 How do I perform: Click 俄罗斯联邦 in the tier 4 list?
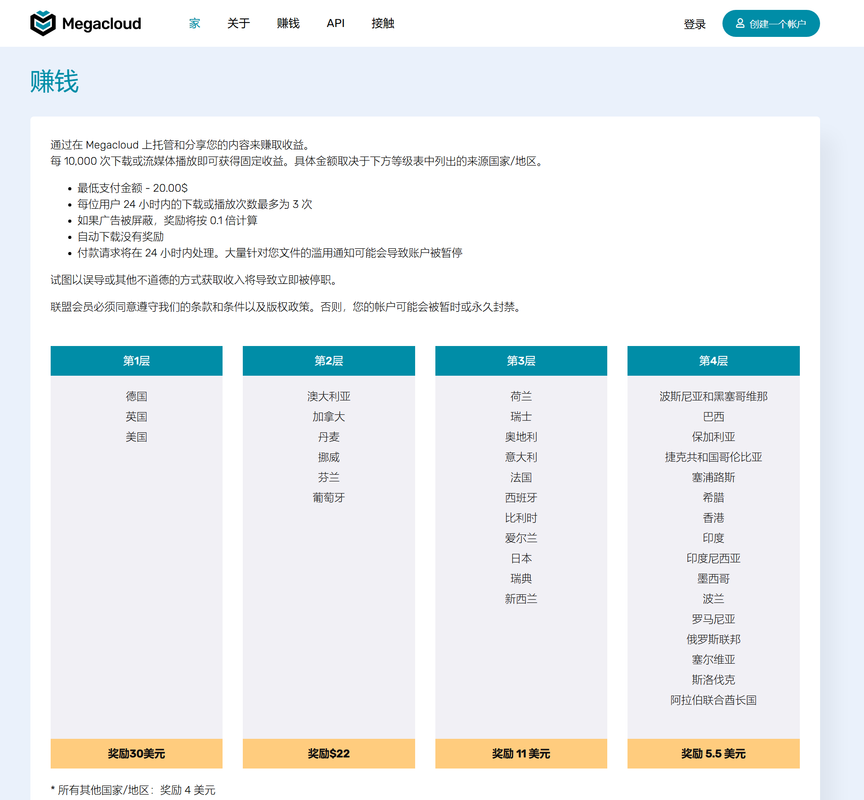(714, 640)
